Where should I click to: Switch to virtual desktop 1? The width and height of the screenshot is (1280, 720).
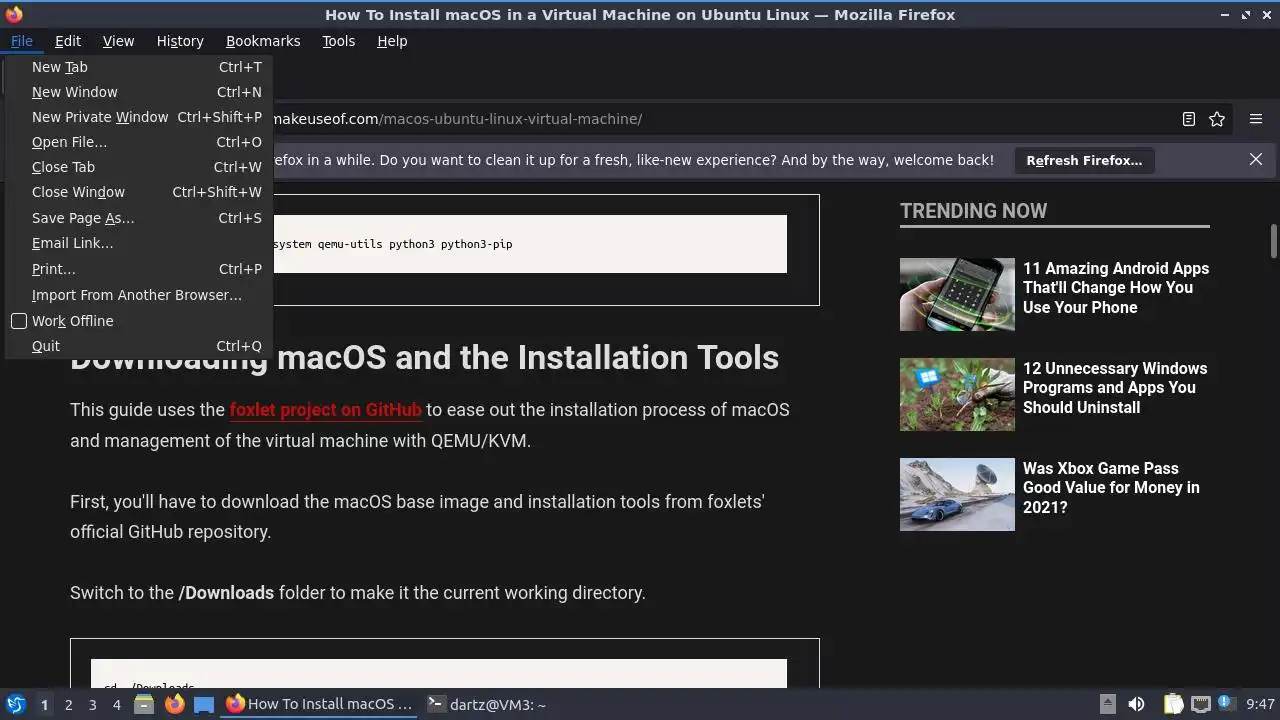coord(44,704)
